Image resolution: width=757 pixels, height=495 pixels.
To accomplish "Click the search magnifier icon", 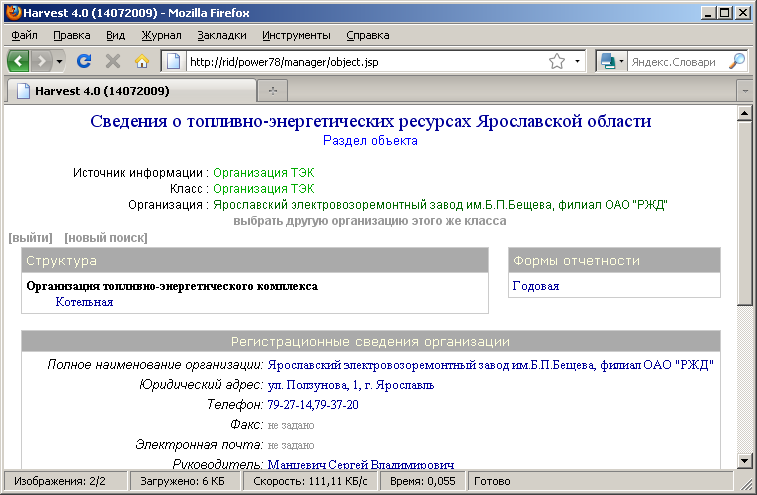I will [737, 61].
